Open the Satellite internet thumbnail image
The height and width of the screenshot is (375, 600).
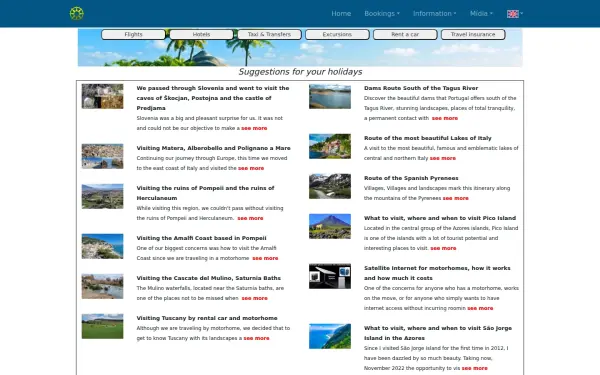[x=330, y=276]
